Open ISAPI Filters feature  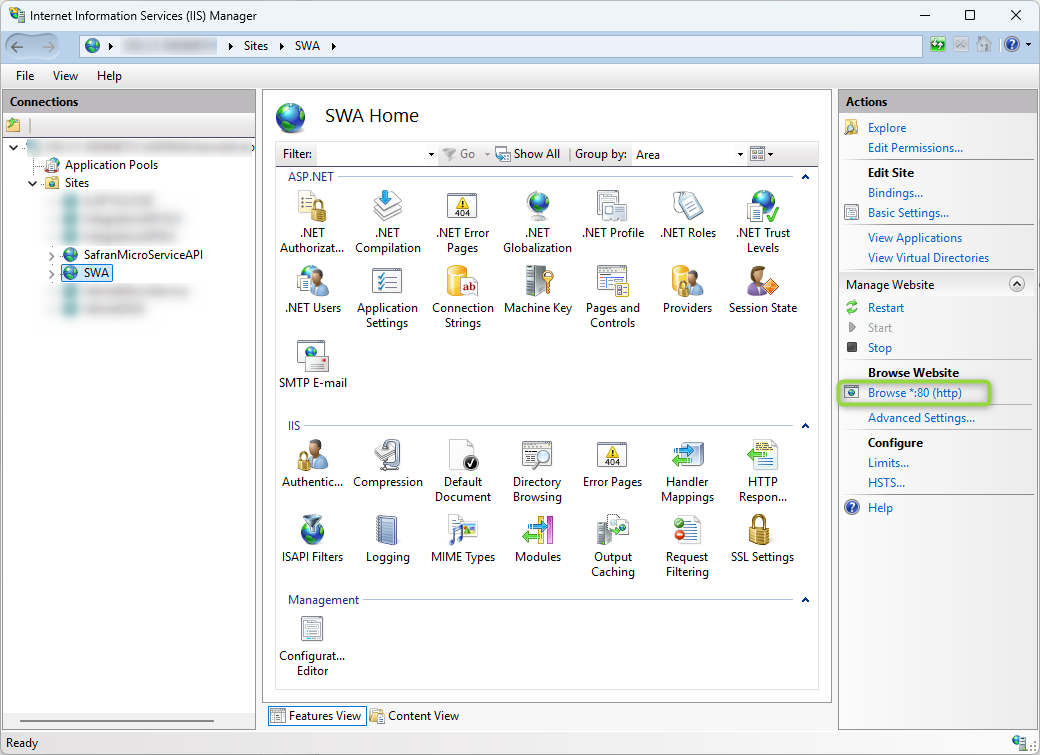pyautogui.click(x=312, y=539)
